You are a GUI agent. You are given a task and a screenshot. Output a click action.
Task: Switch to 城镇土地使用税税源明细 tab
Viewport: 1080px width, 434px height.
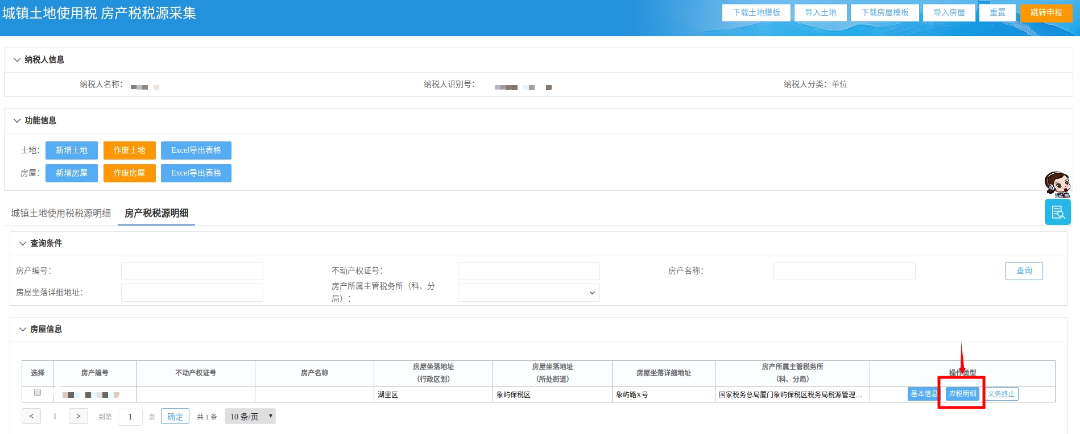click(x=61, y=214)
